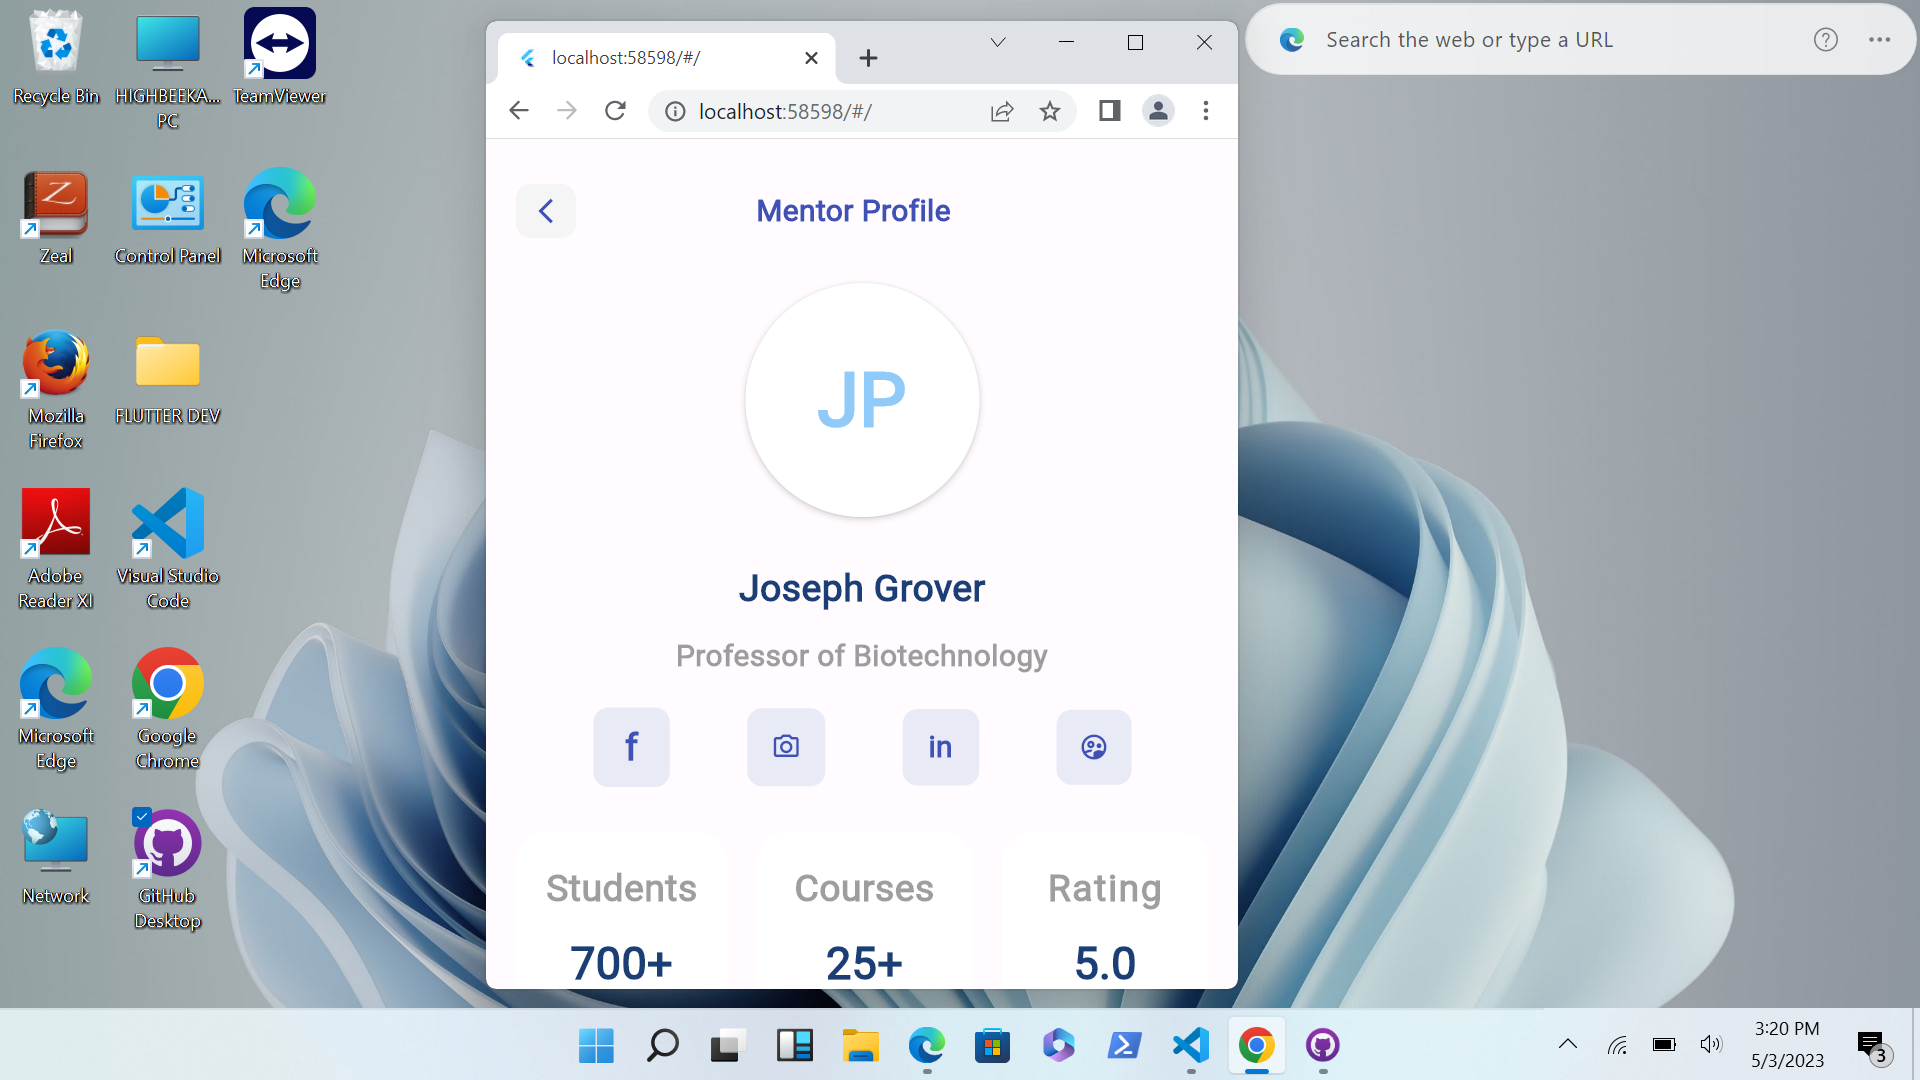Screen dimensions: 1920x1080
Task: Click the Courses 25+ card
Action: (x=864, y=911)
